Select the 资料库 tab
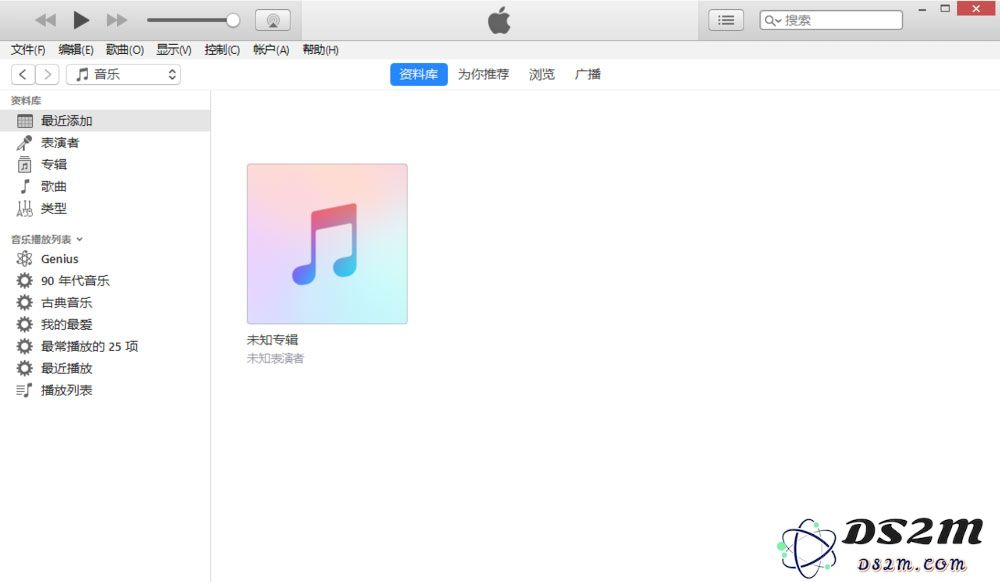This screenshot has height=582, width=1000. (418, 75)
